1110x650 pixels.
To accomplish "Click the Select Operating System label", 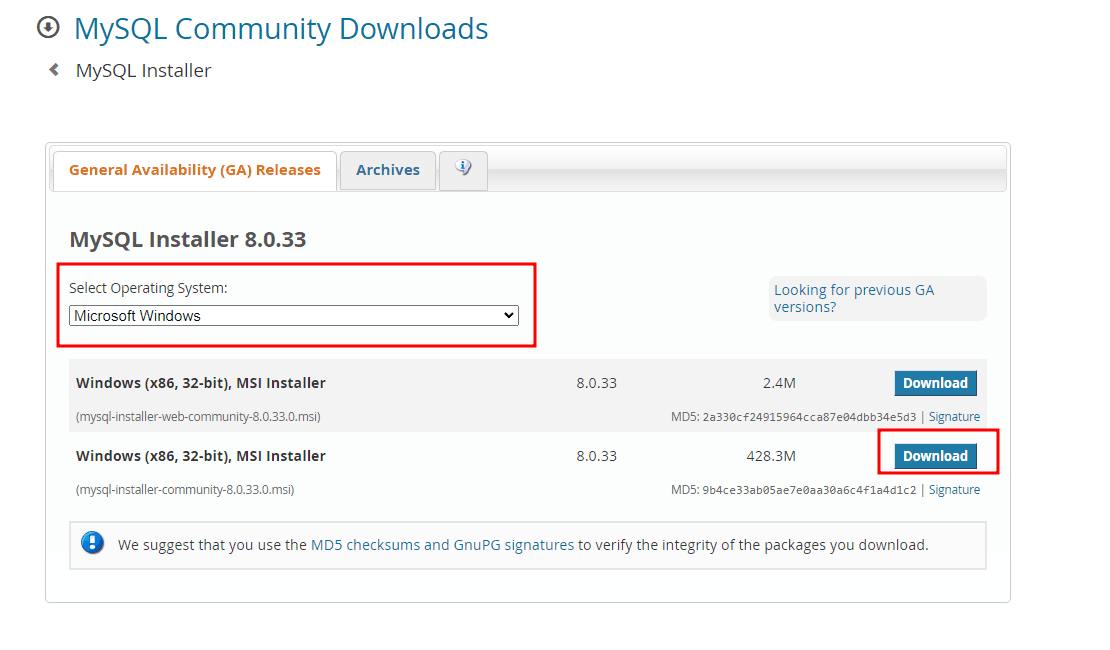I will click(x=148, y=288).
